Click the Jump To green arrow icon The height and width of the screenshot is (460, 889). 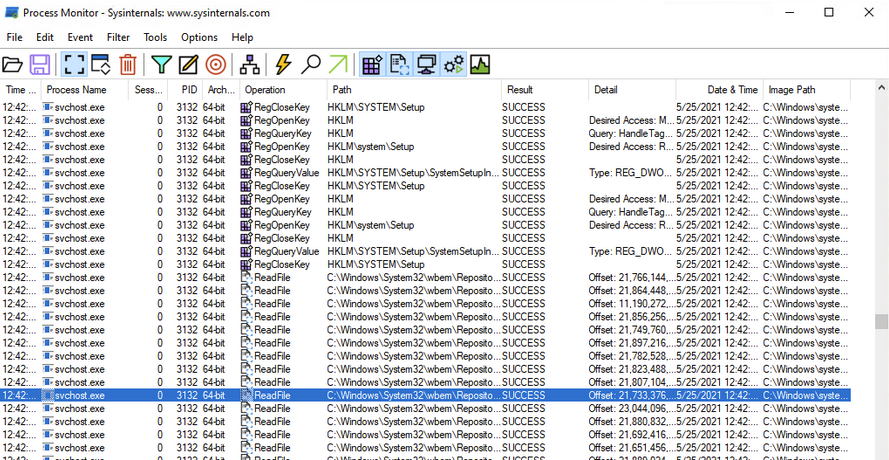click(x=338, y=65)
